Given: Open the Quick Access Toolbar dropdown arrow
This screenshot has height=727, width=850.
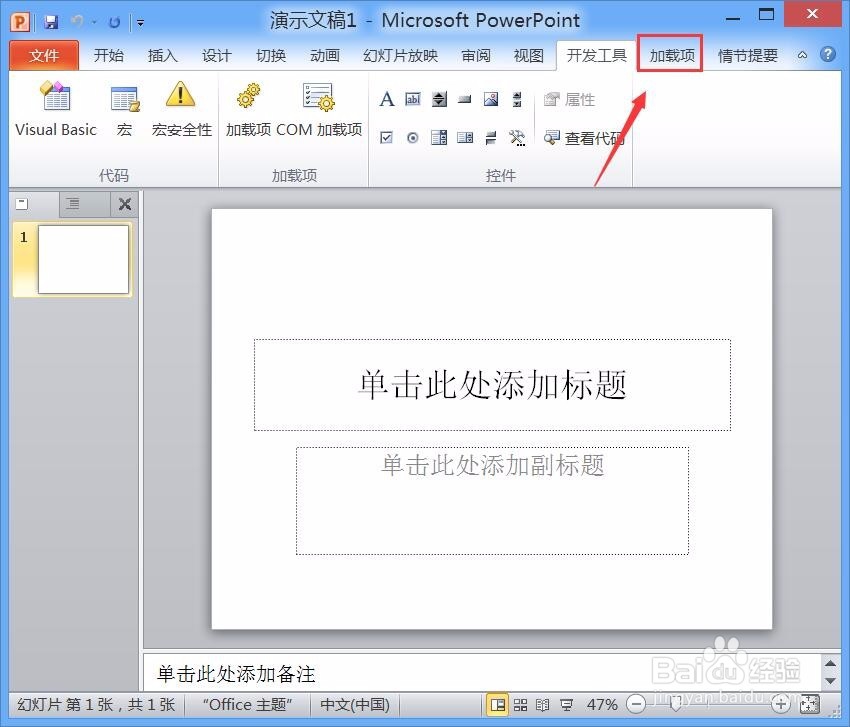Looking at the screenshot, I should tap(139, 20).
